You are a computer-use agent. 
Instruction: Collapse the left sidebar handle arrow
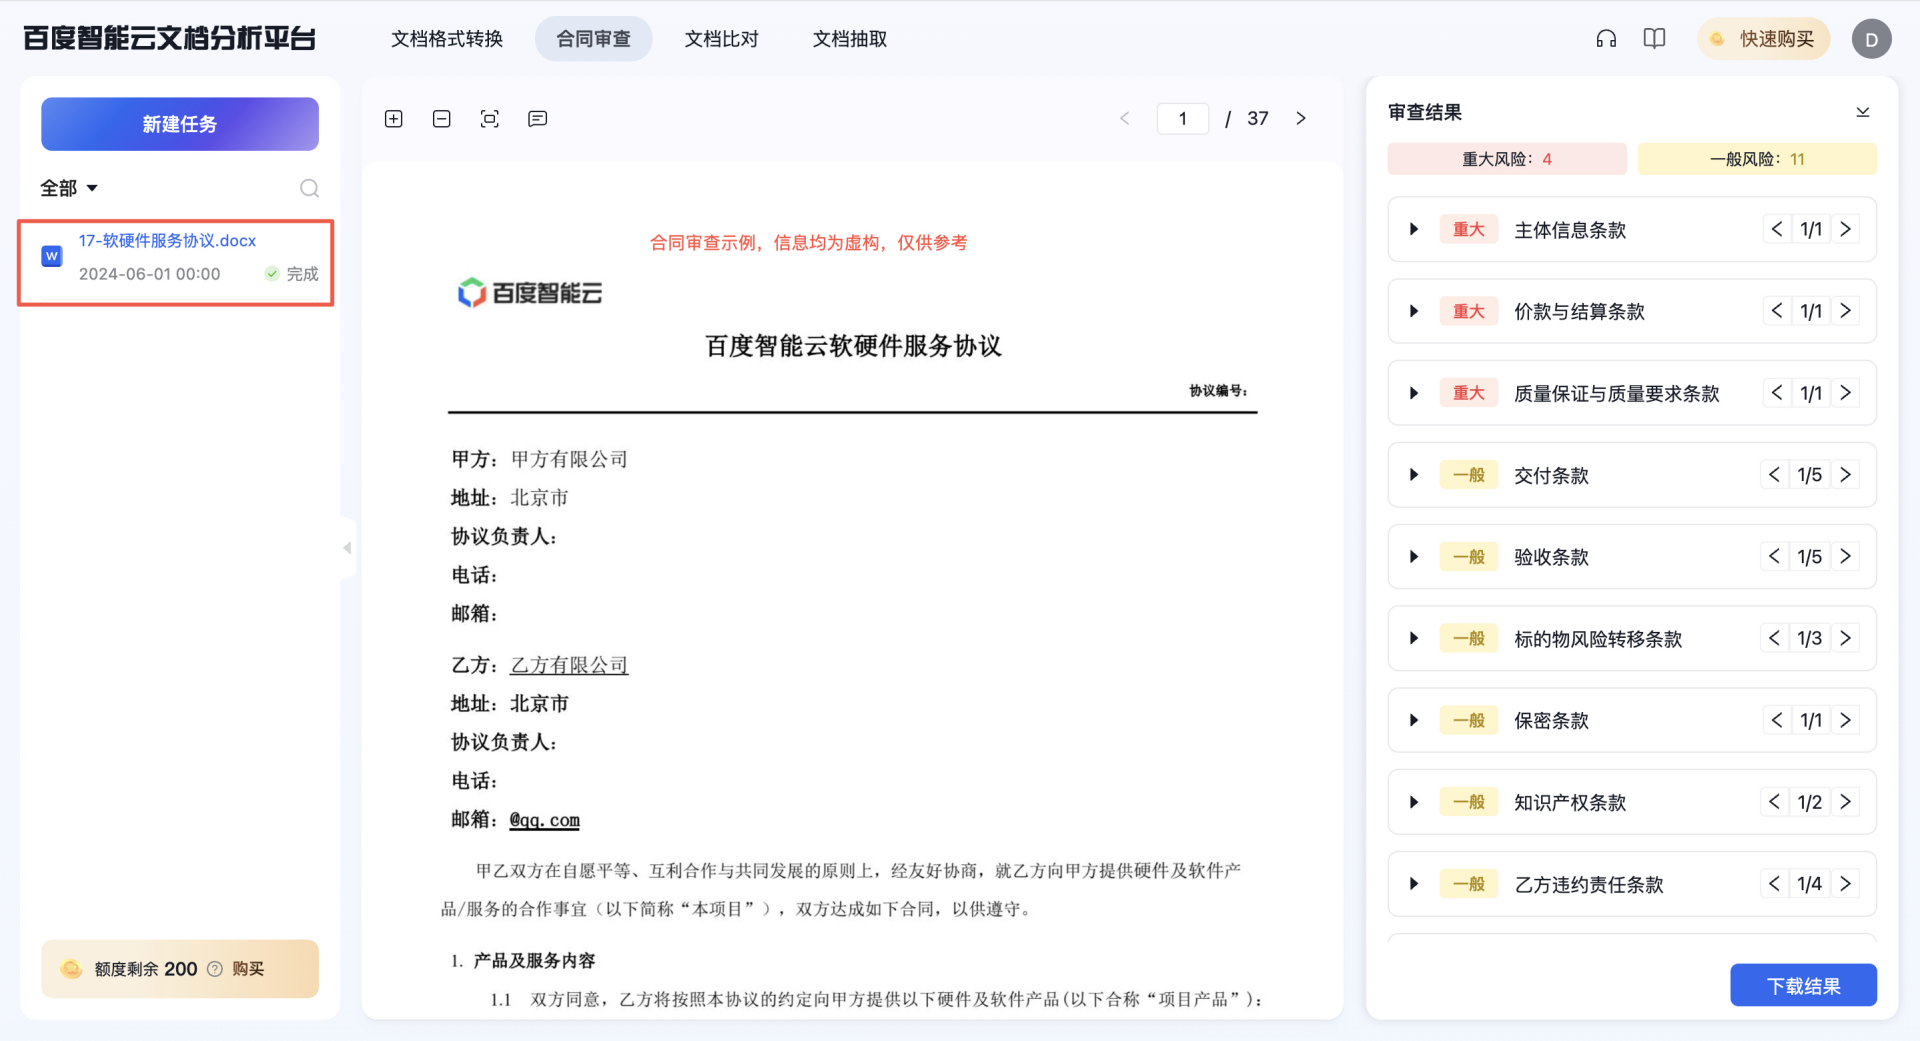click(x=347, y=548)
